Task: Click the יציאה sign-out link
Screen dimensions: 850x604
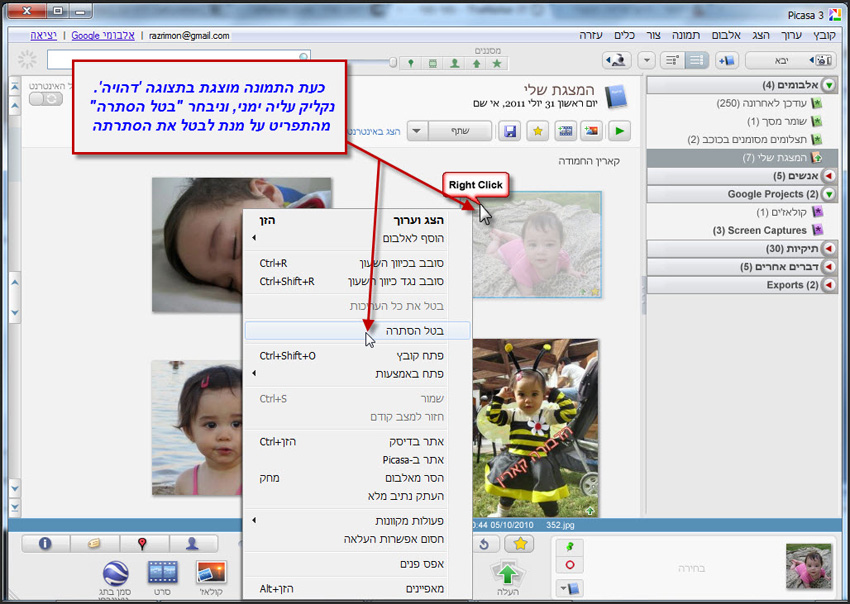Action: [43, 35]
